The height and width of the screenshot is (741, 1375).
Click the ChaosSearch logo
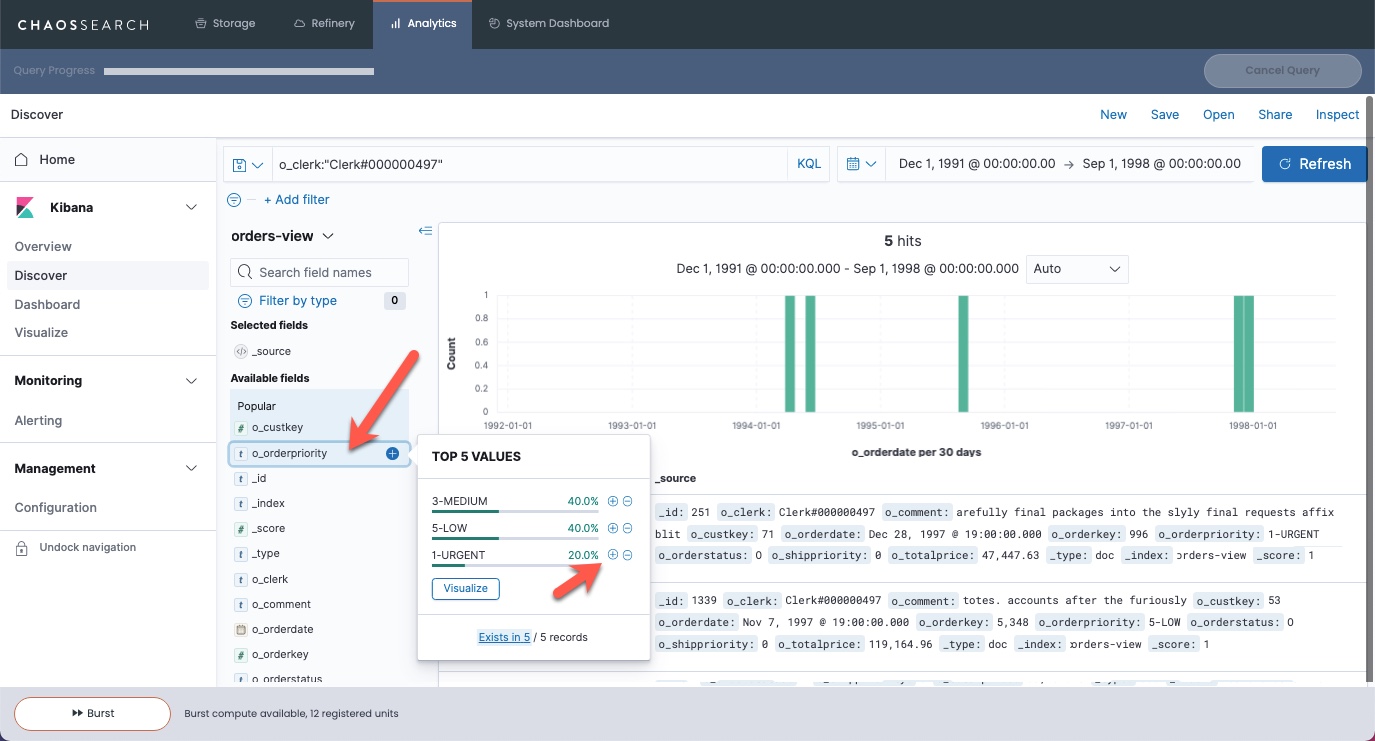(83, 24)
